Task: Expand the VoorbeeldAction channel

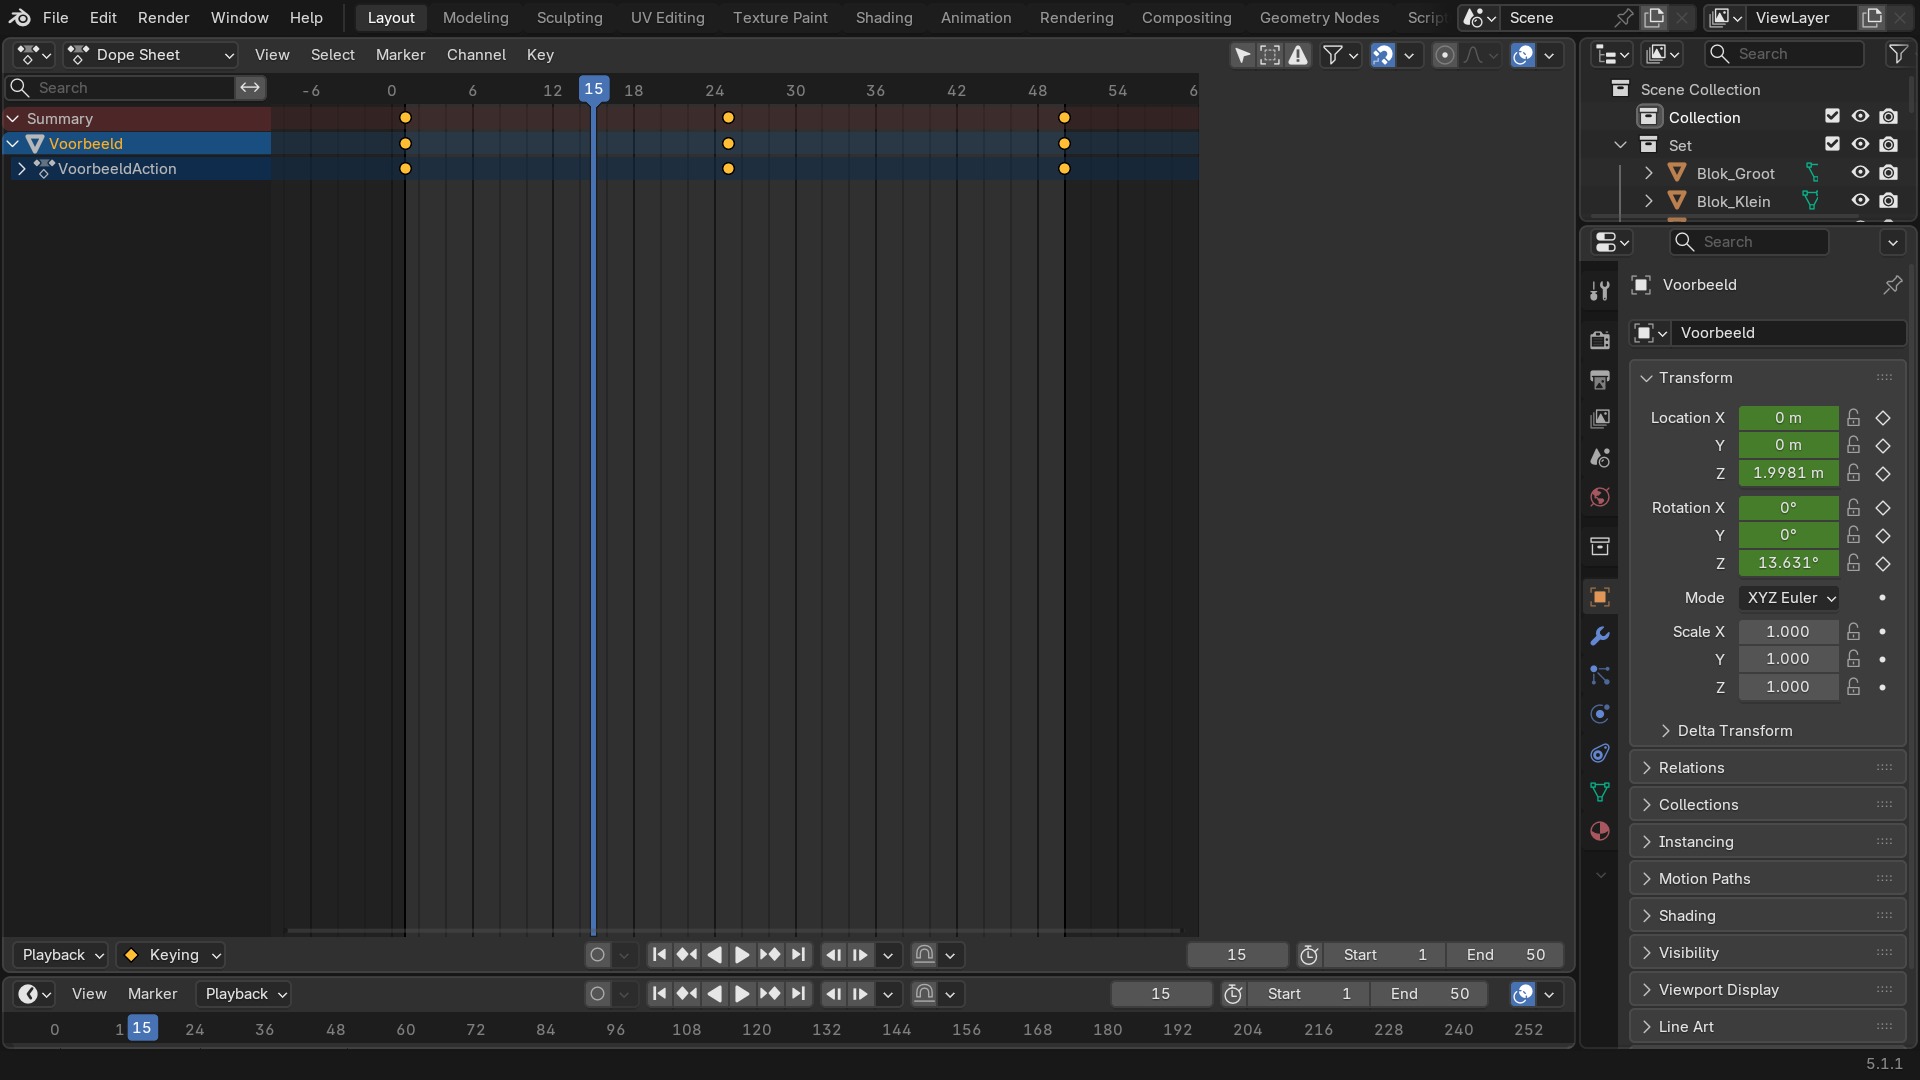Action: point(22,169)
